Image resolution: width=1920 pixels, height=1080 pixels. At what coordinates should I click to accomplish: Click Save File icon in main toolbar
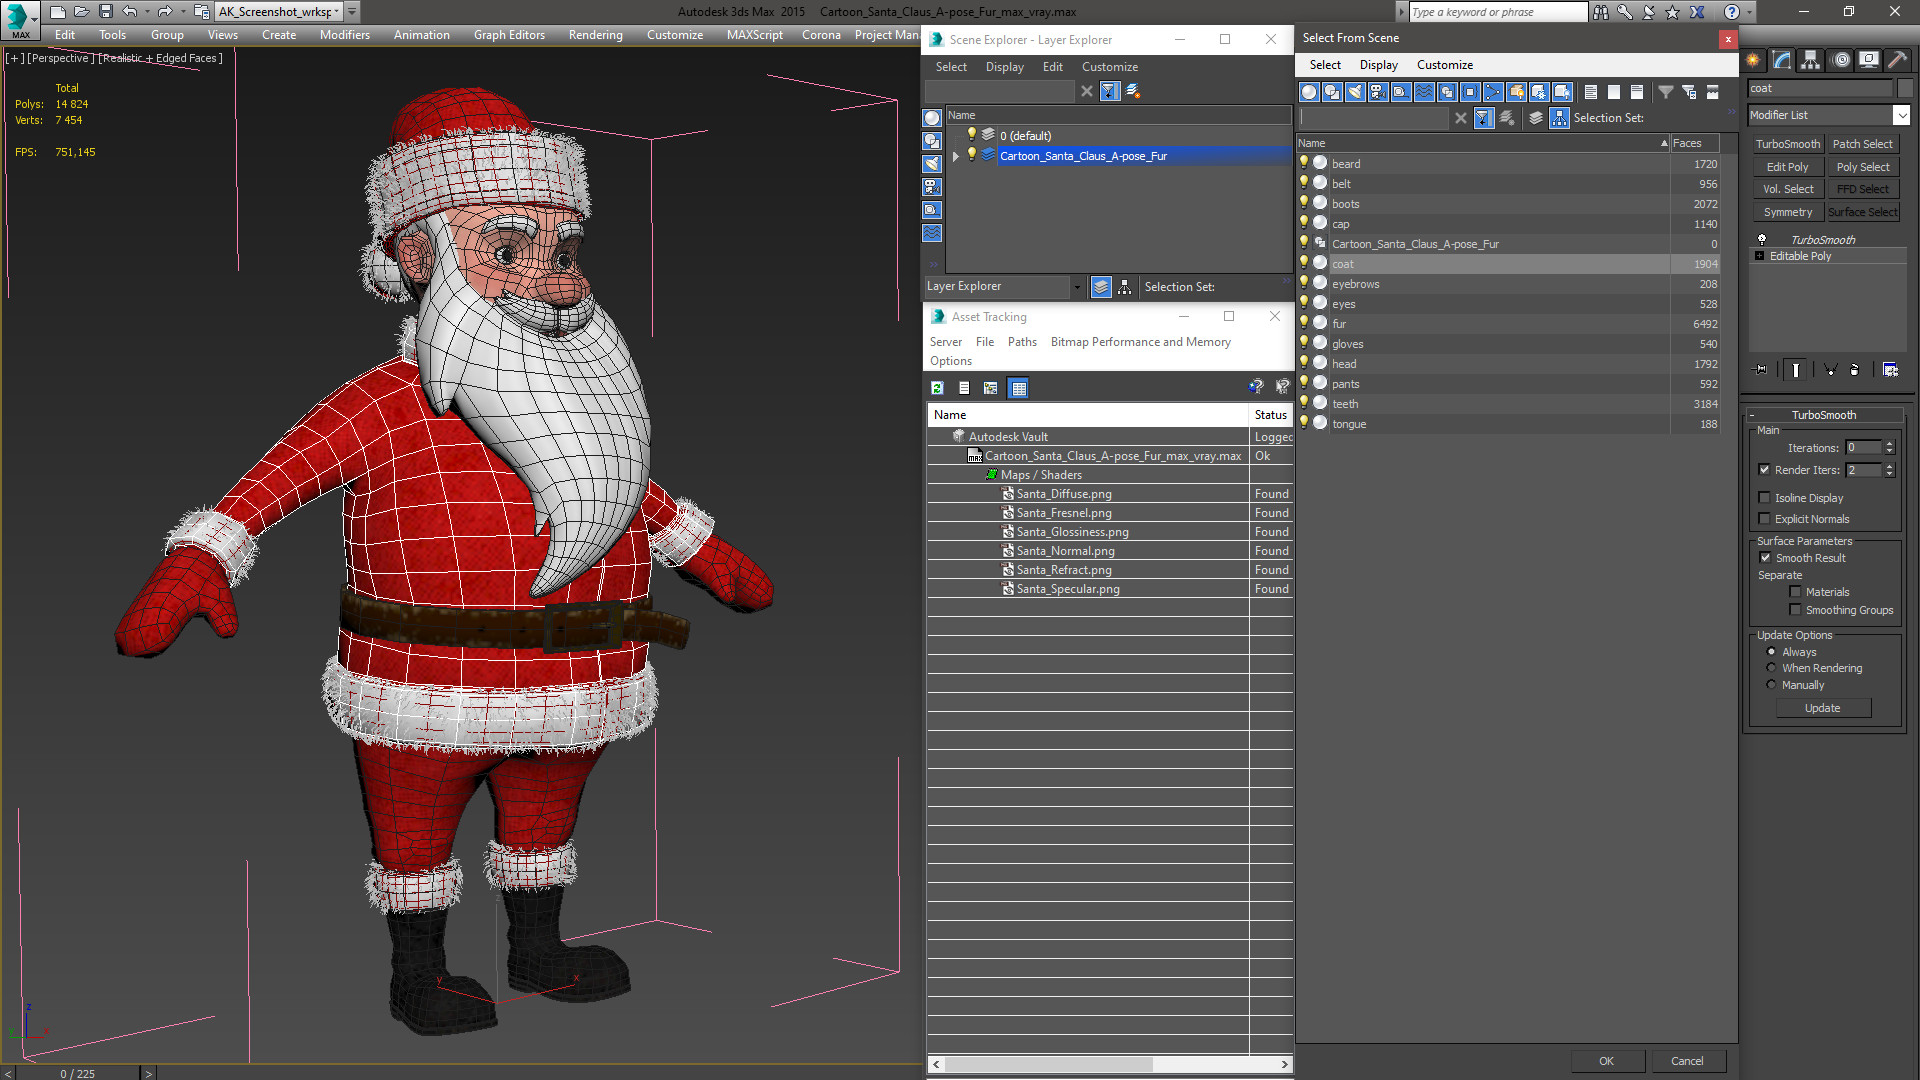[x=105, y=11]
